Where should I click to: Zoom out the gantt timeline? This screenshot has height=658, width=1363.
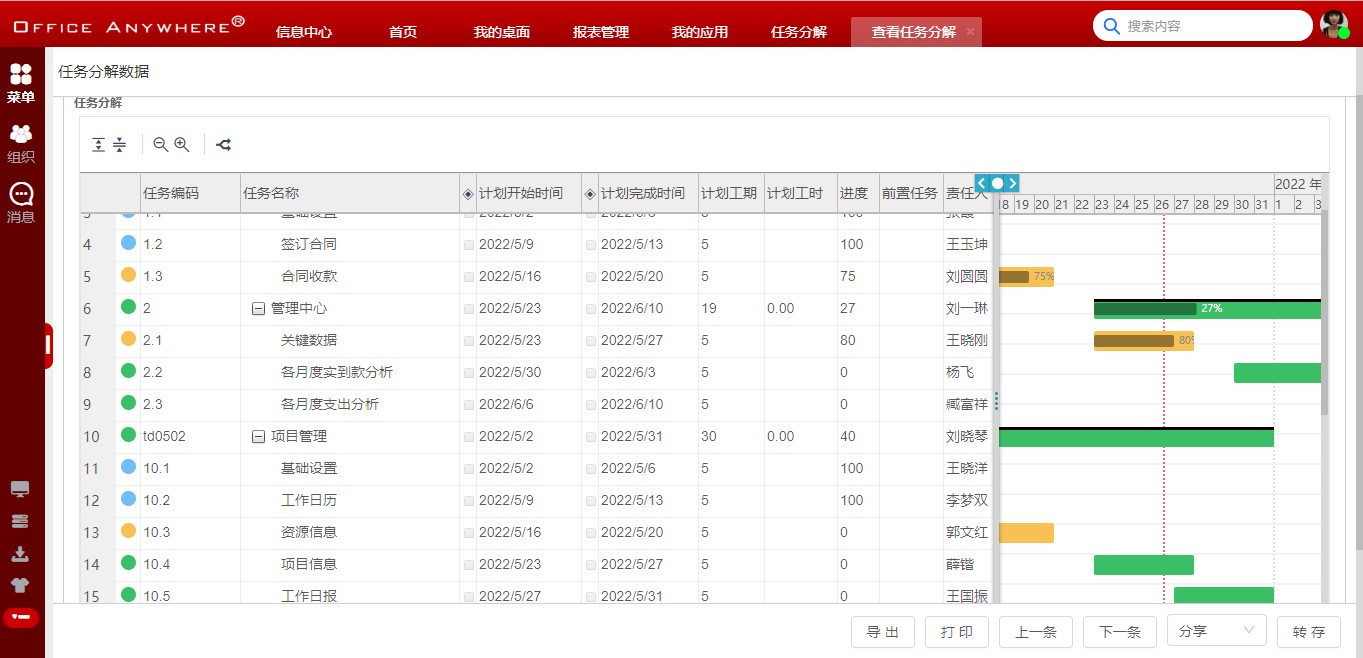[x=160, y=145]
